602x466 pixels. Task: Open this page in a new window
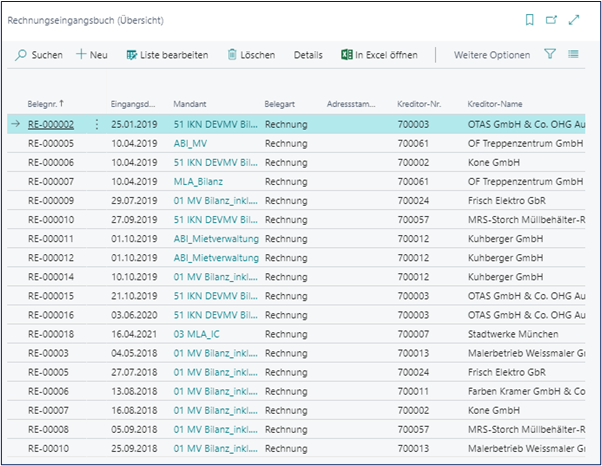(551, 20)
